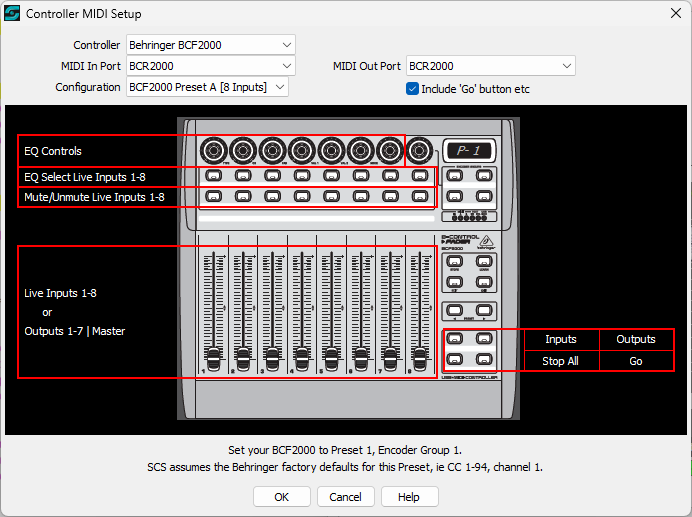Image resolution: width=692 pixels, height=517 pixels.
Task: Click the Outputs hardware button in the red box
Action: (484, 339)
